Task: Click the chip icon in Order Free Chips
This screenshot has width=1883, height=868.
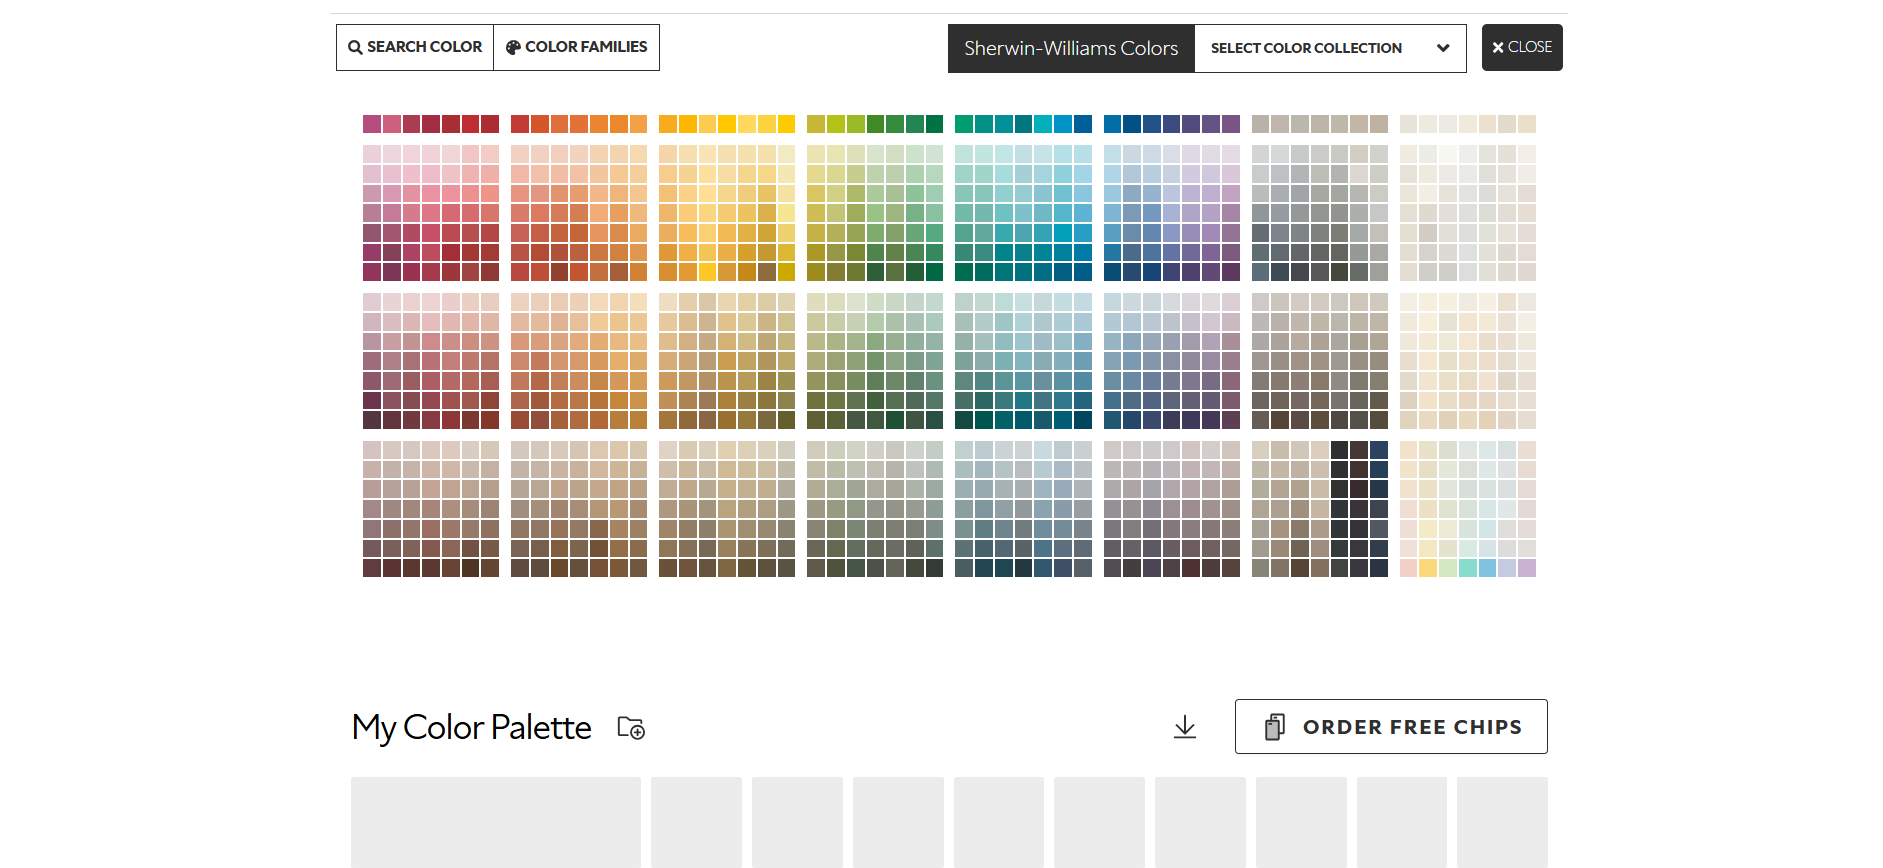Action: click(x=1275, y=727)
